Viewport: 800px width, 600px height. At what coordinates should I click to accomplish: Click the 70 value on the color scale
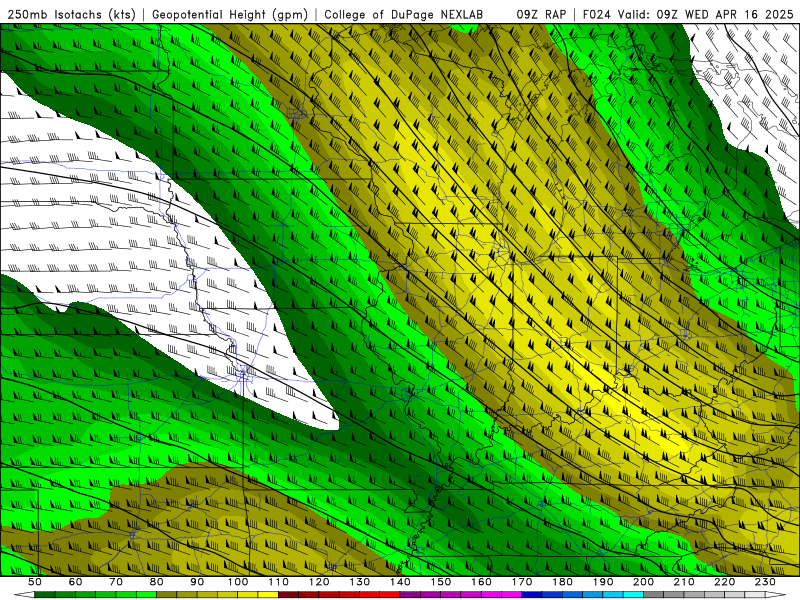click(x=116, y=582)
